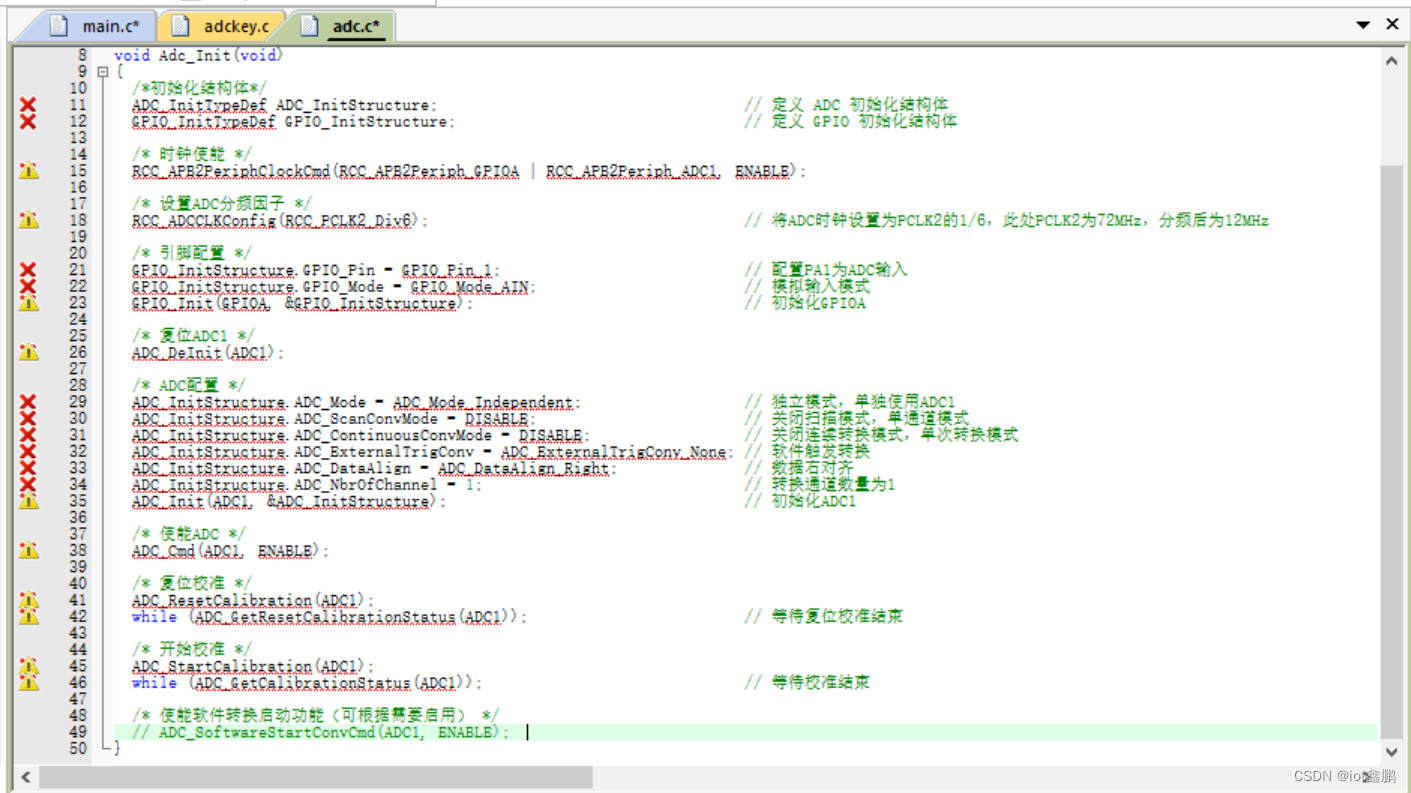1411x793 pixels.
Task: Click the comment mentioning 72MHz on line 18
Action: point(1006,221)
